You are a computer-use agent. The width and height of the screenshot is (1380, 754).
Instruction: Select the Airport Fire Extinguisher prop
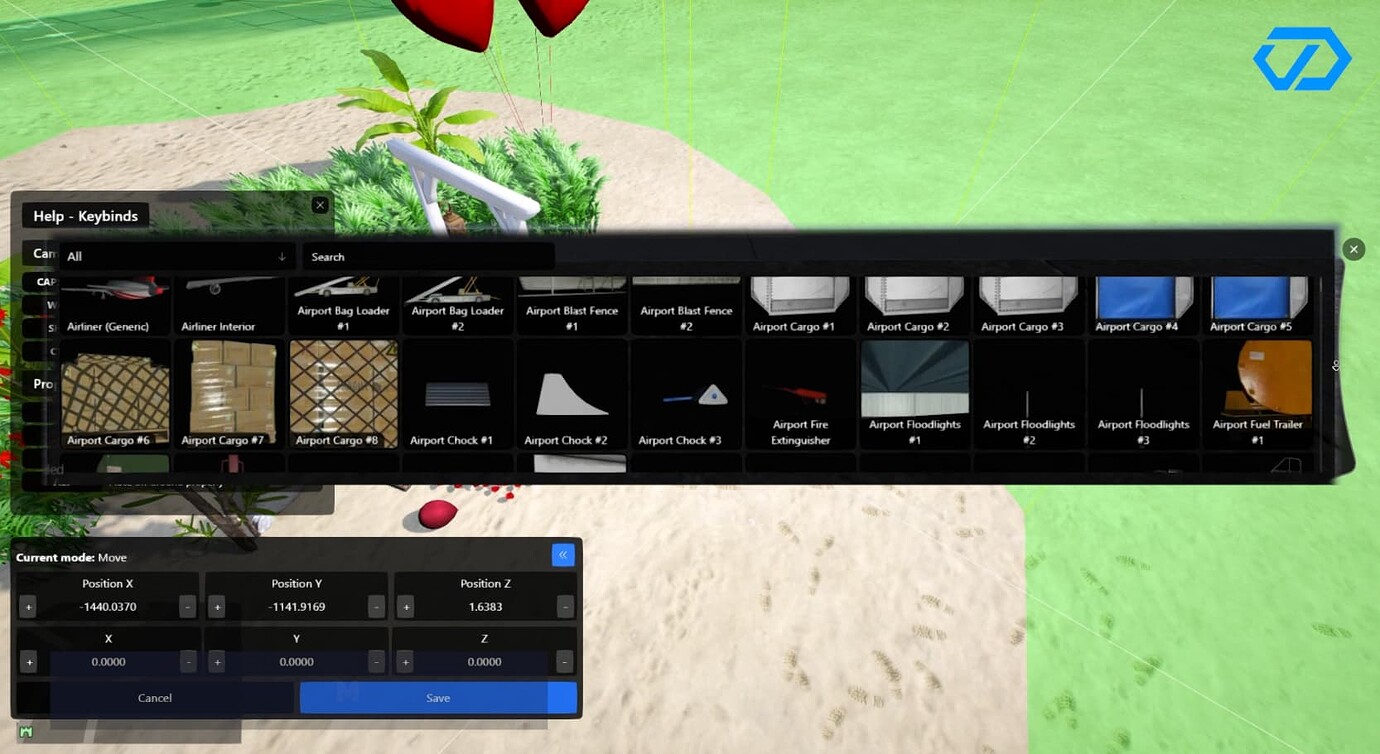800,392
